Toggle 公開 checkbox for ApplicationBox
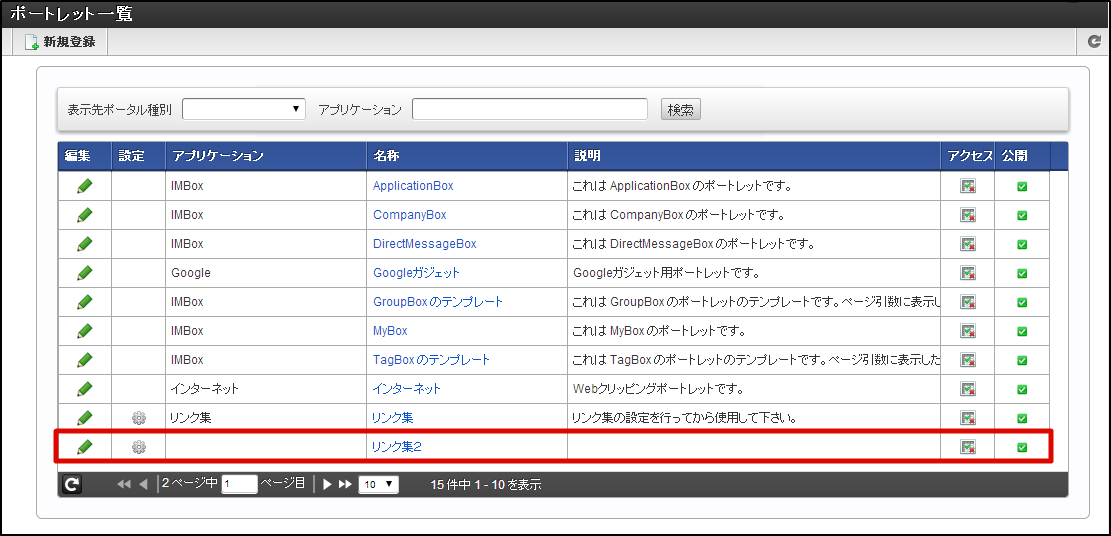This screenshot has height=536, width=1111. click(1022, 186)
